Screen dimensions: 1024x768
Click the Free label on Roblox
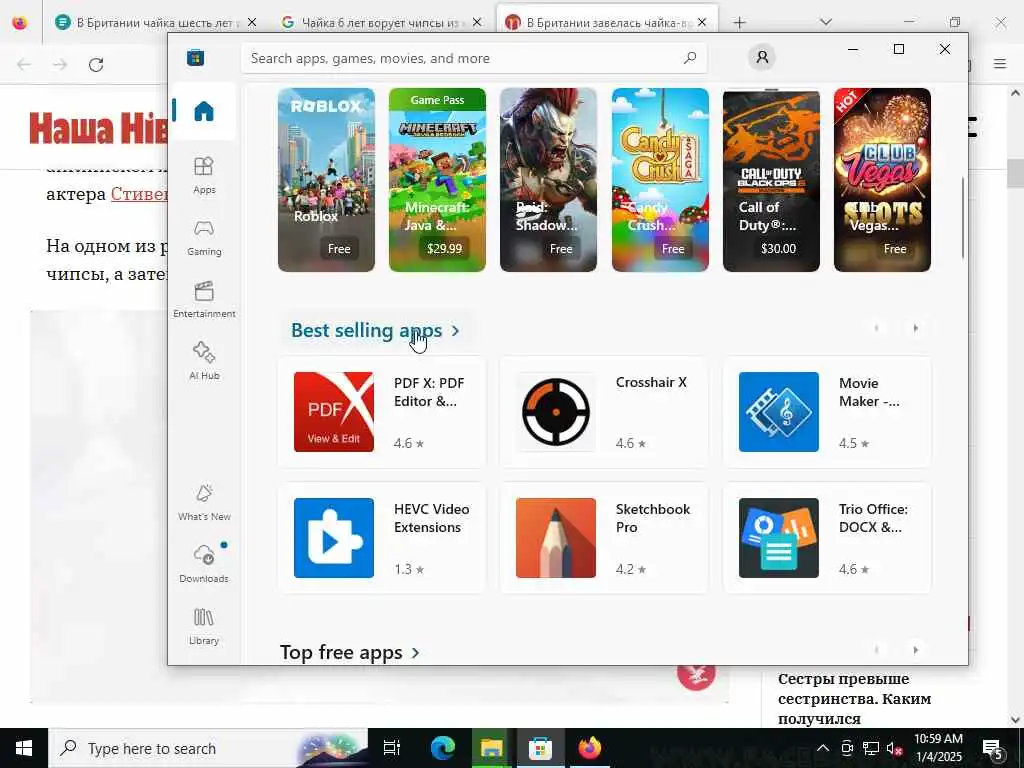339,249
